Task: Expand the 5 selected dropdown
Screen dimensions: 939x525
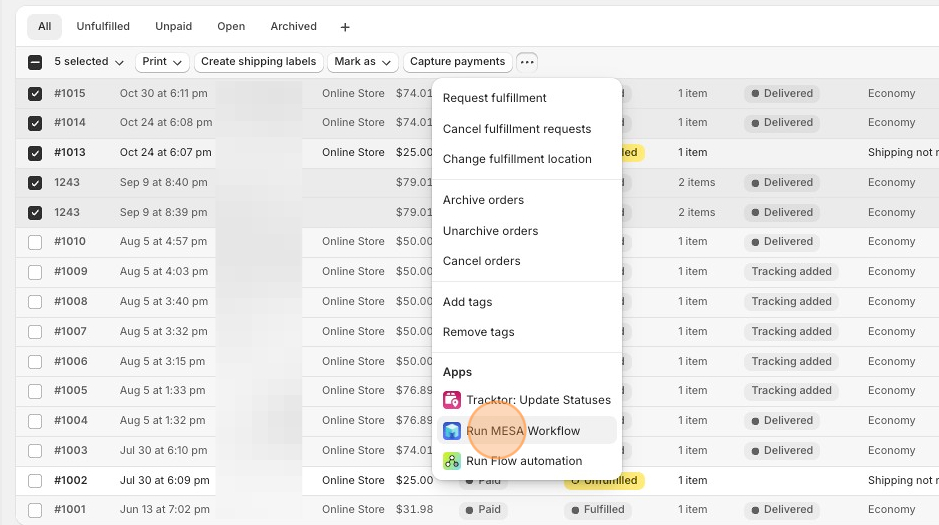Action: pyautogui.click(x=89, y=62)
